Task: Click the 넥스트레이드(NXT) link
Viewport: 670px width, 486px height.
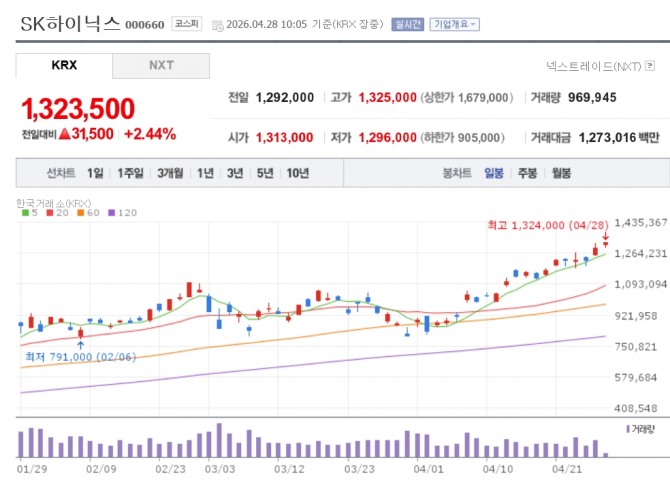Action: click(x=594, y=66)
